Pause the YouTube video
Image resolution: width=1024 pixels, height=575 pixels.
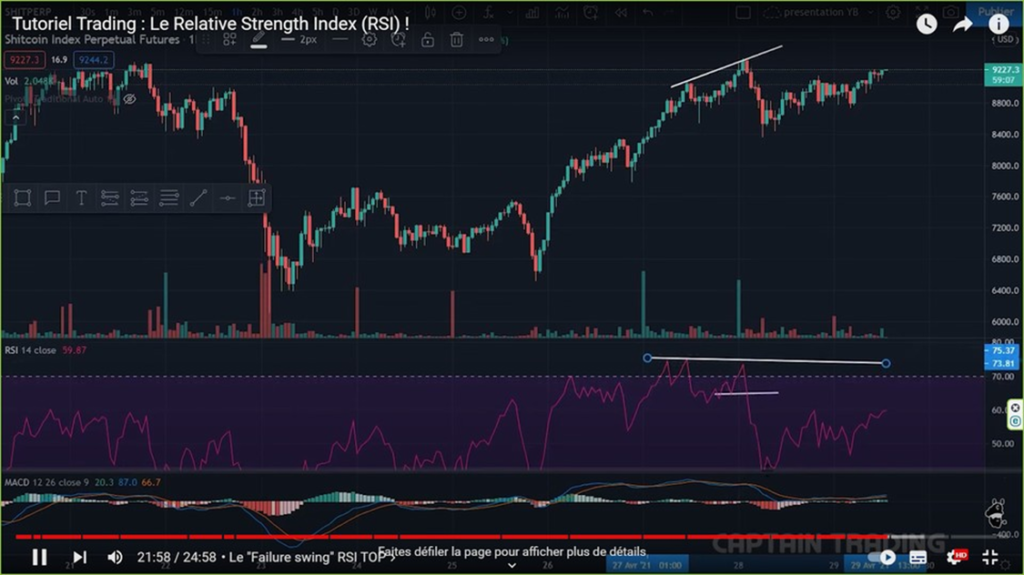coord(39,557)
